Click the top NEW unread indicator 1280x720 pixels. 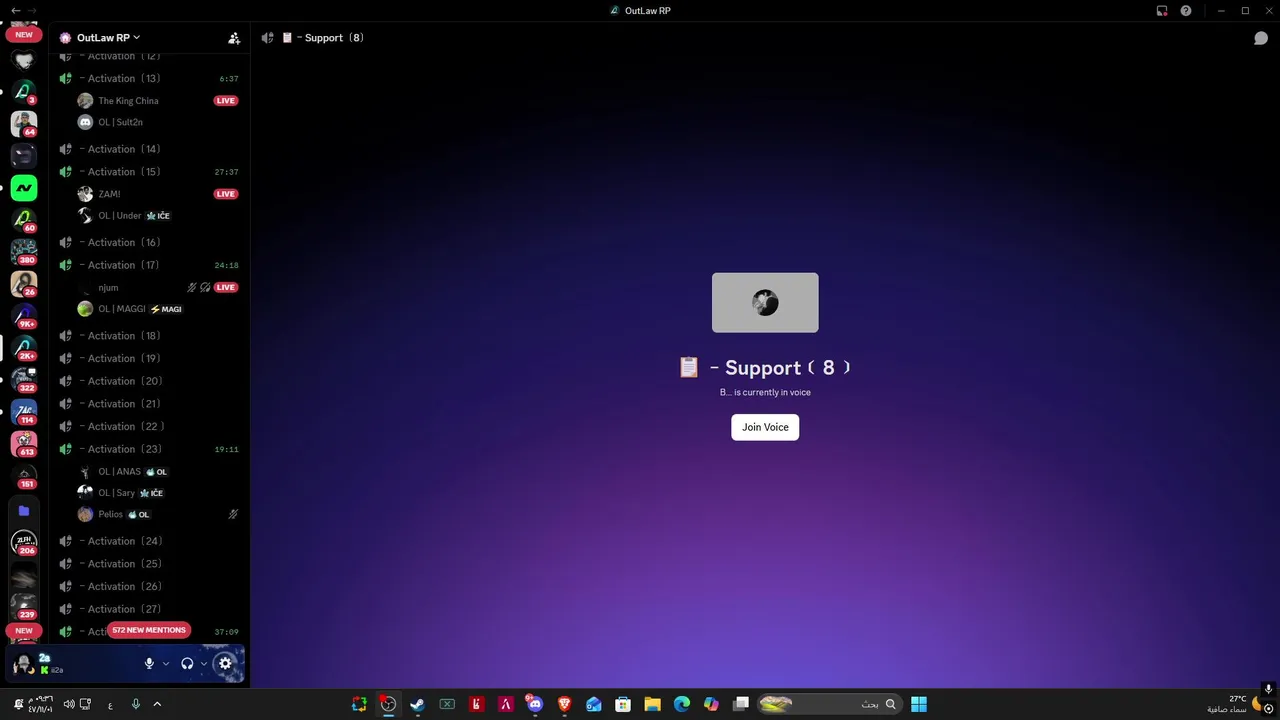point(24,34)
